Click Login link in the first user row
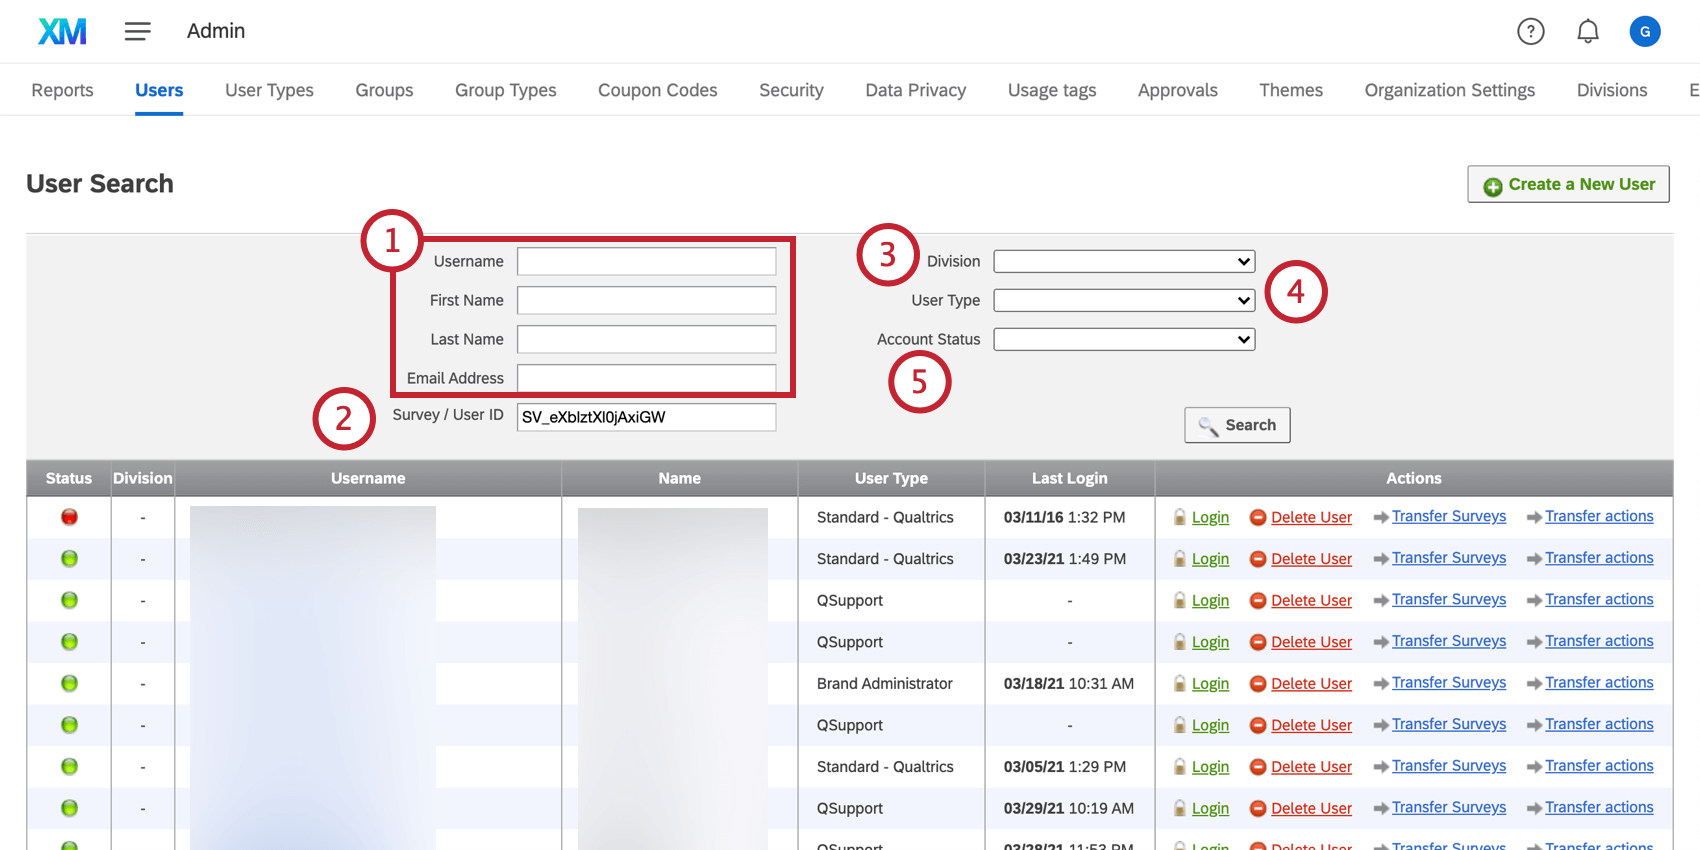The image size is (1700, 850). (x=1210, y=517)
